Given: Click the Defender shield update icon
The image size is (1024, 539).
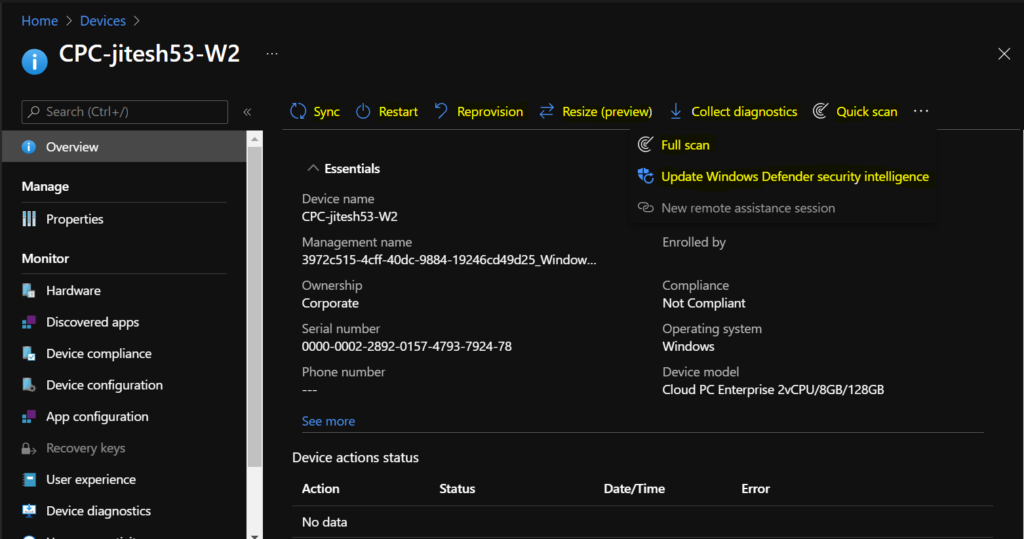Looking at the screenshot, I should (x=645, y=176).
